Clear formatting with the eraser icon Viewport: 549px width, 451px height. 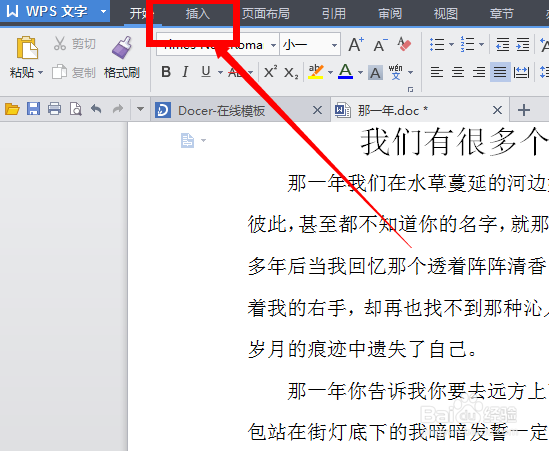[404, 44]
